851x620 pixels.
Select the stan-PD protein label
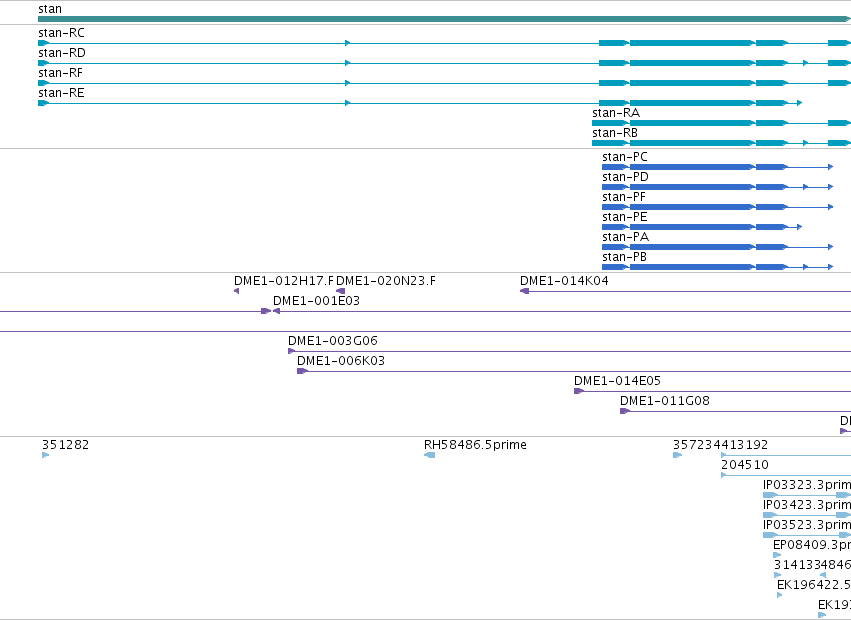point(625,177)
